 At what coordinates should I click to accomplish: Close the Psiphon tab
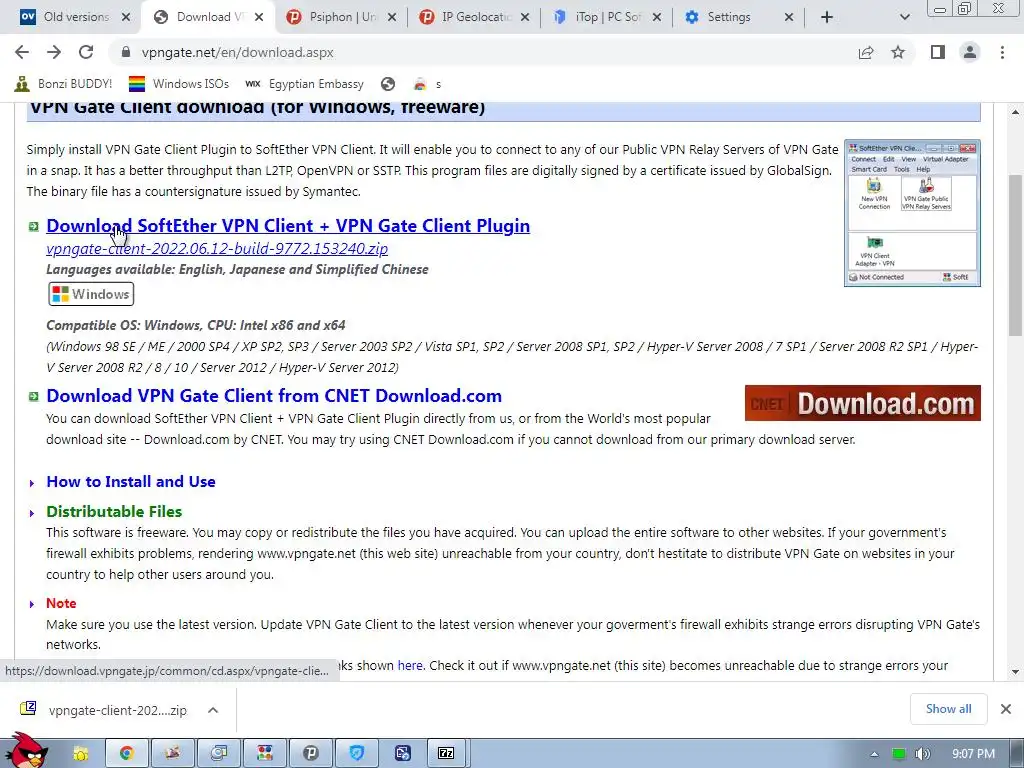(x=392, y=17)
